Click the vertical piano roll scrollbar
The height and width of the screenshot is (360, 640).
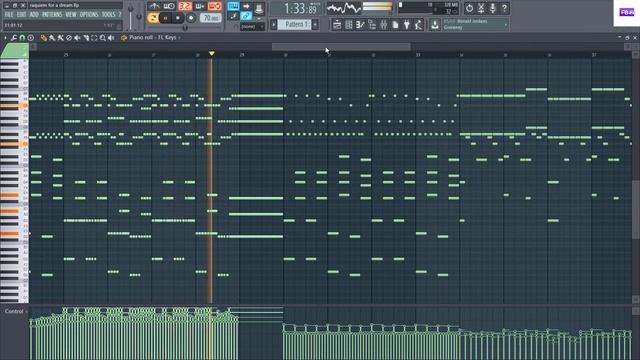(636, 209)
